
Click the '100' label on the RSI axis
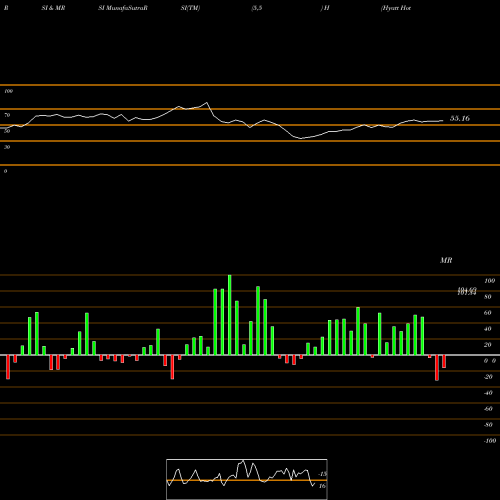[x=8, y=91]
